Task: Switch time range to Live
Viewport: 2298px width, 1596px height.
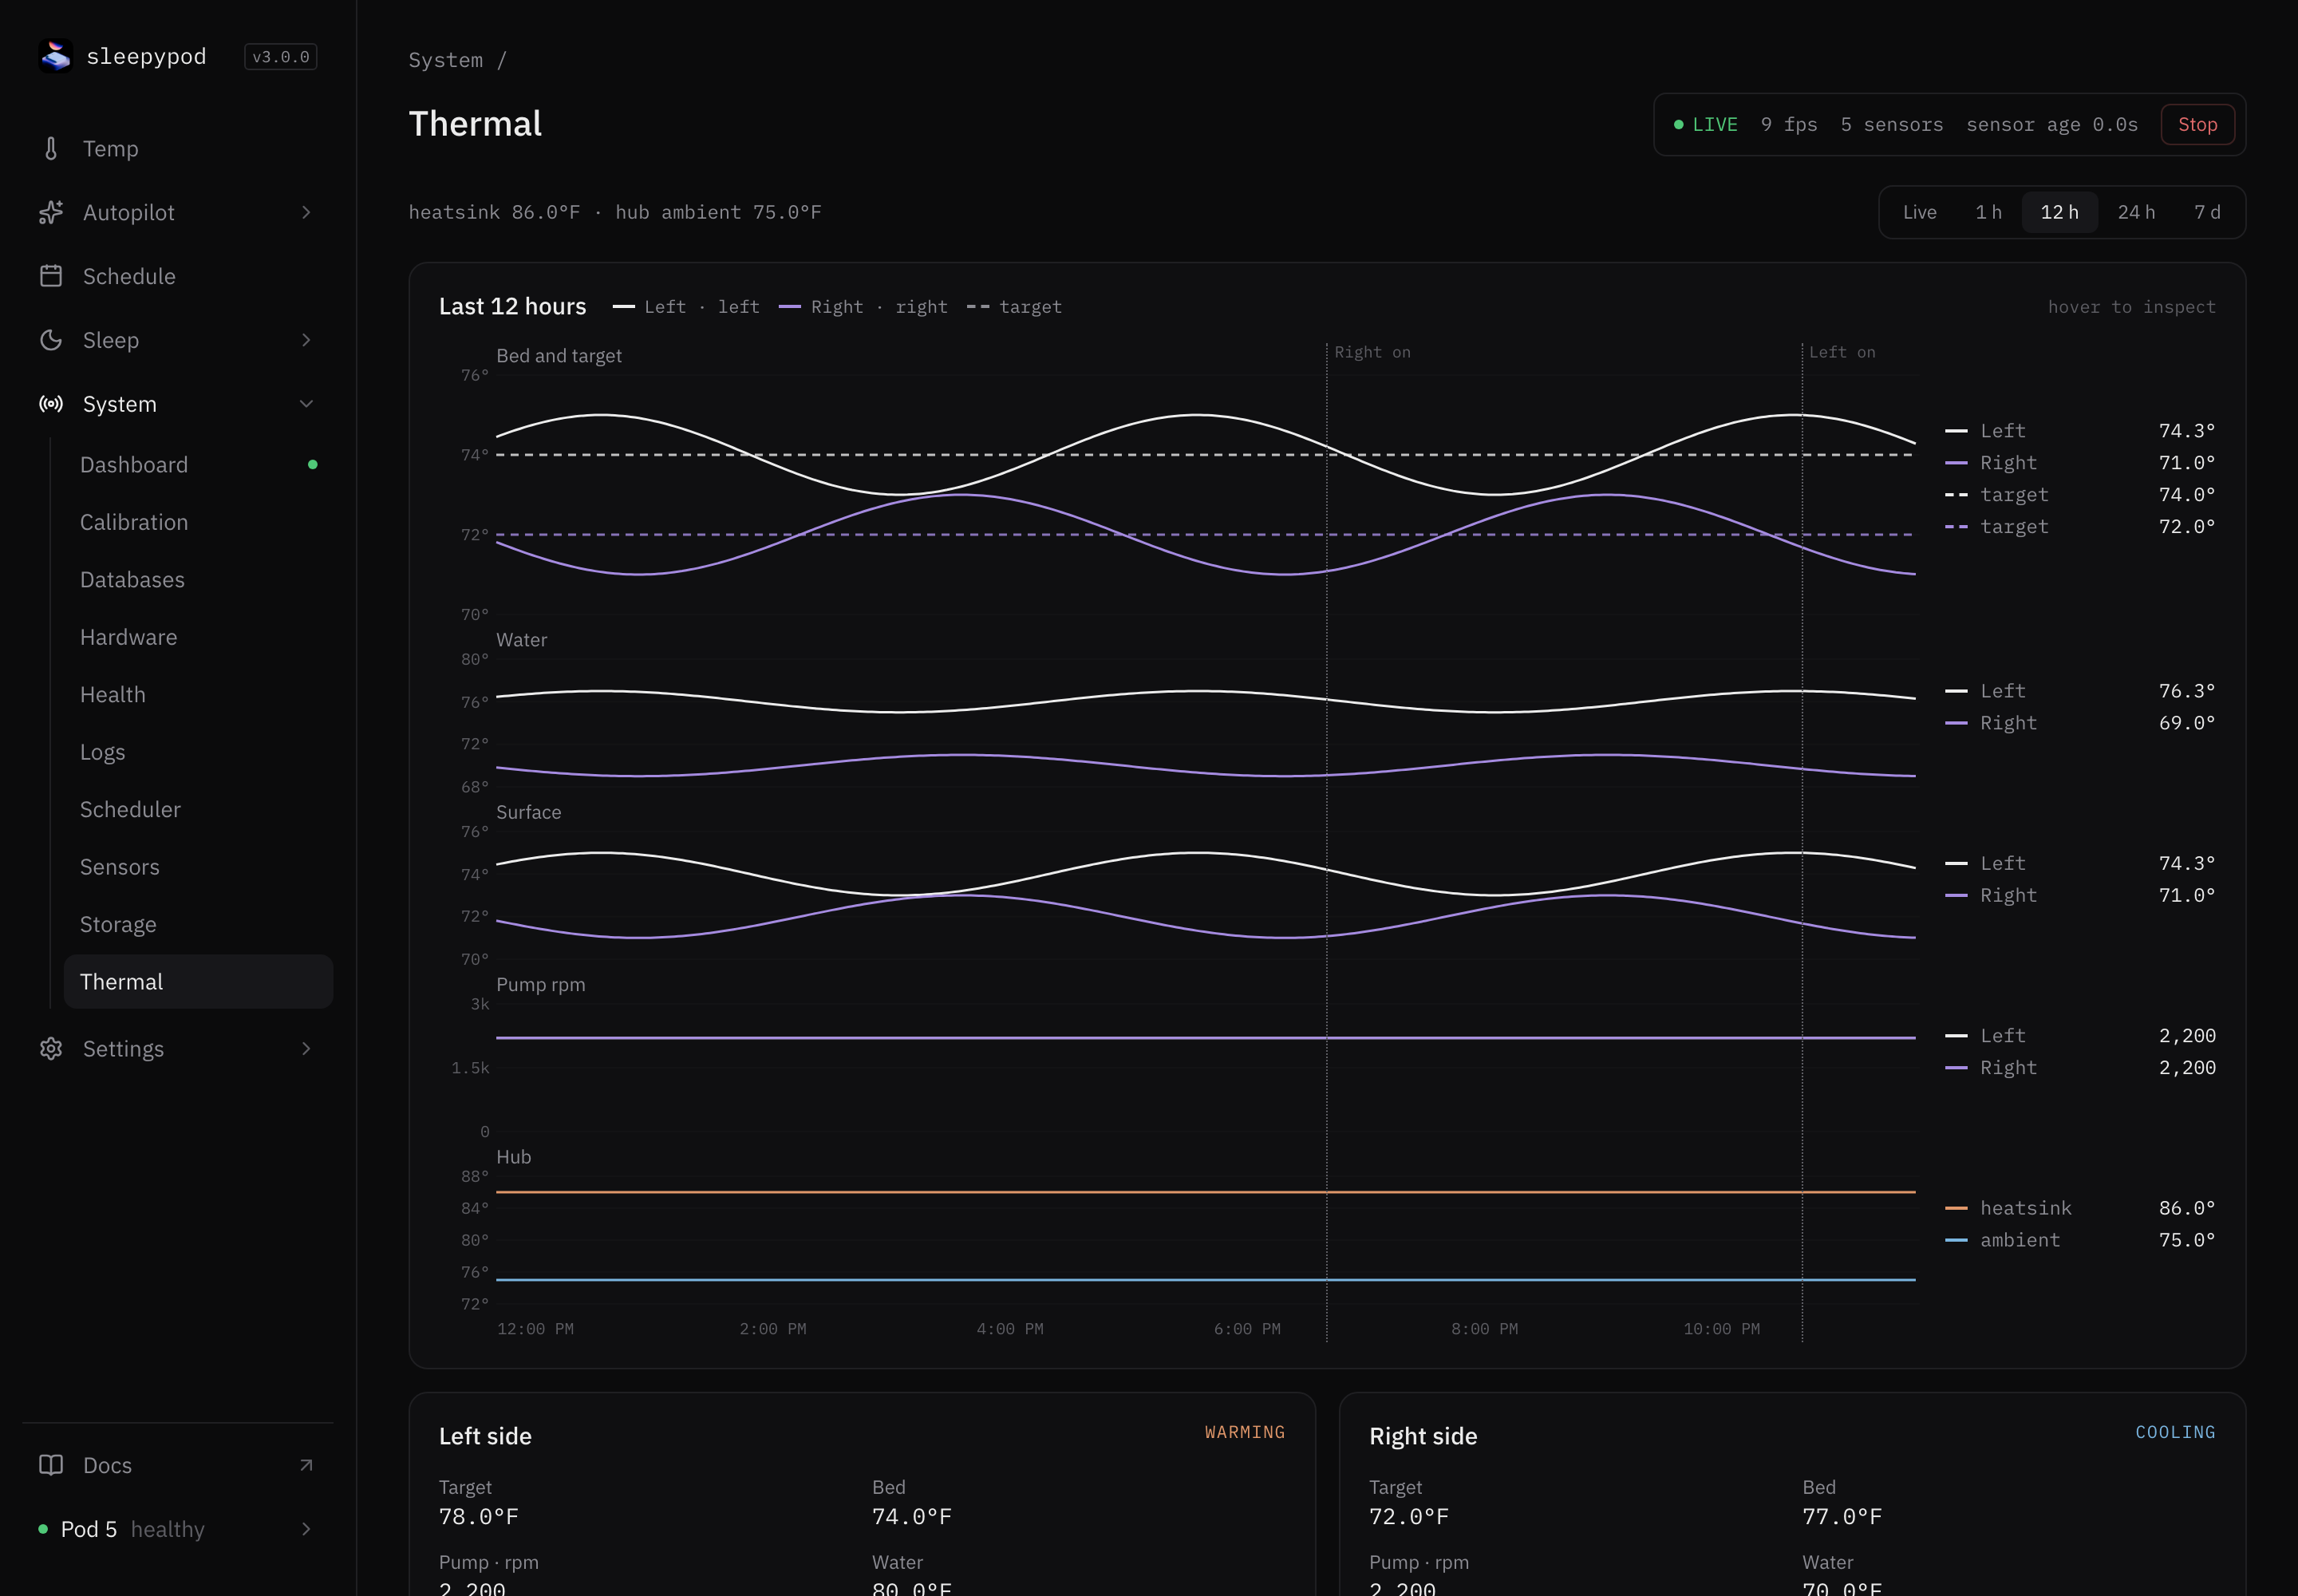Action: tap(1919, 212)
